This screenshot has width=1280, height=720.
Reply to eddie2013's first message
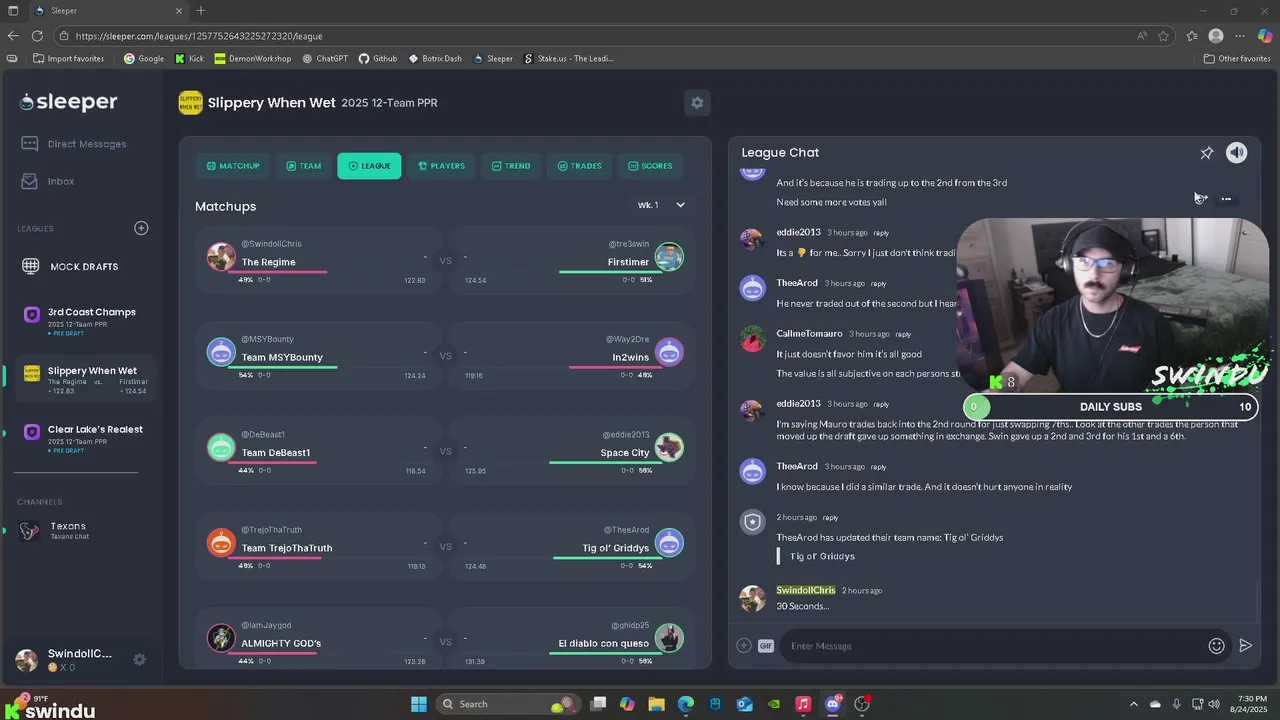click(881, 233)
